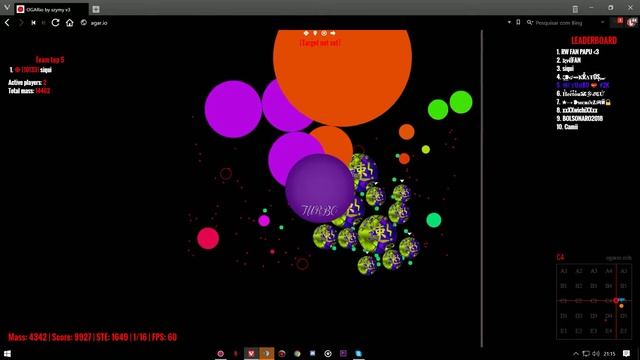Click leaderboard entry 3. siqui

click(x=565, y=69)
